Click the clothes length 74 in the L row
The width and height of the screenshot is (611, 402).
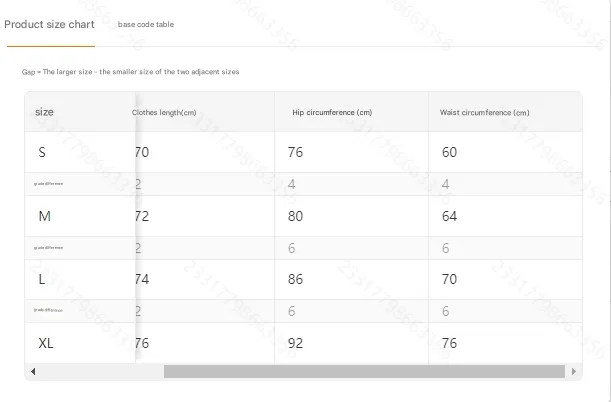pyautogui.click(x=142, y=280)
